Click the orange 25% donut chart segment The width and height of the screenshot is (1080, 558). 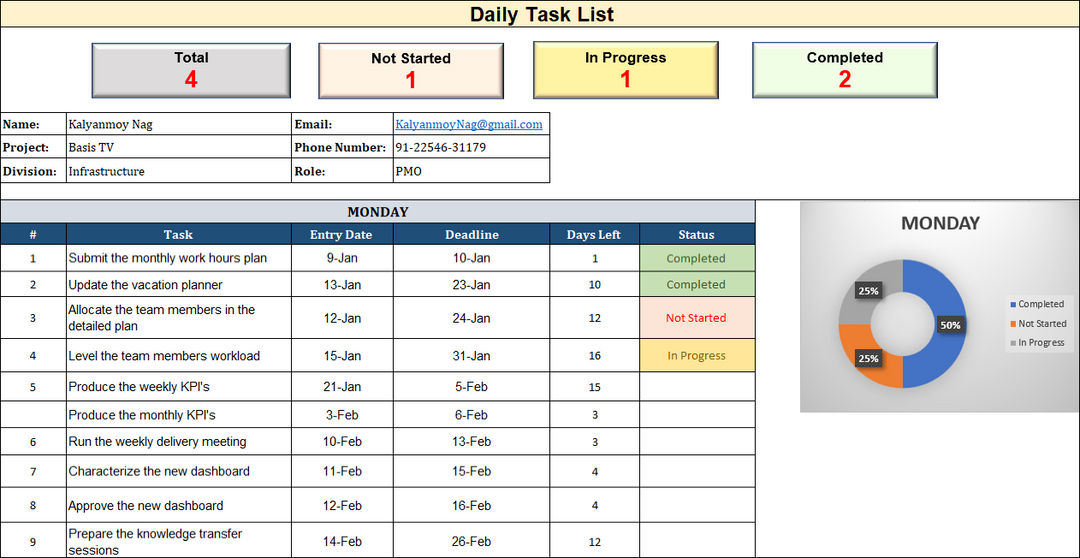863,360
